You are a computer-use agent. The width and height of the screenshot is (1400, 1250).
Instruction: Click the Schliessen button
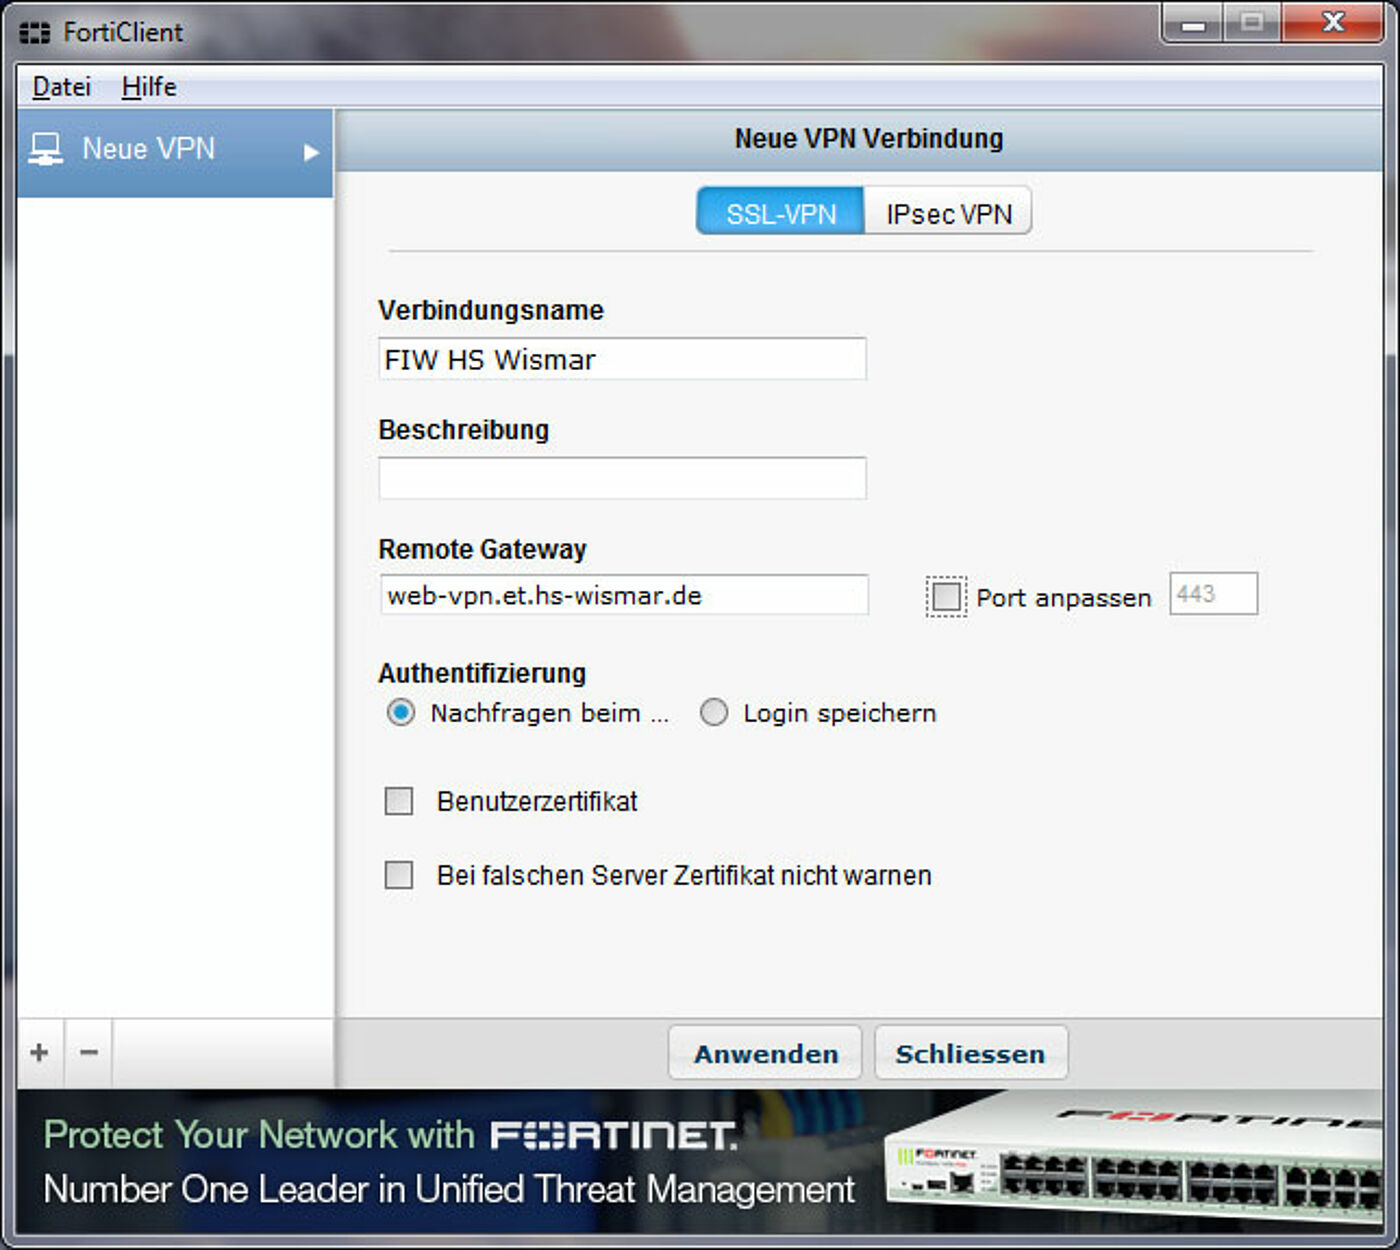pyautogui.click(x=971, y=1053)
